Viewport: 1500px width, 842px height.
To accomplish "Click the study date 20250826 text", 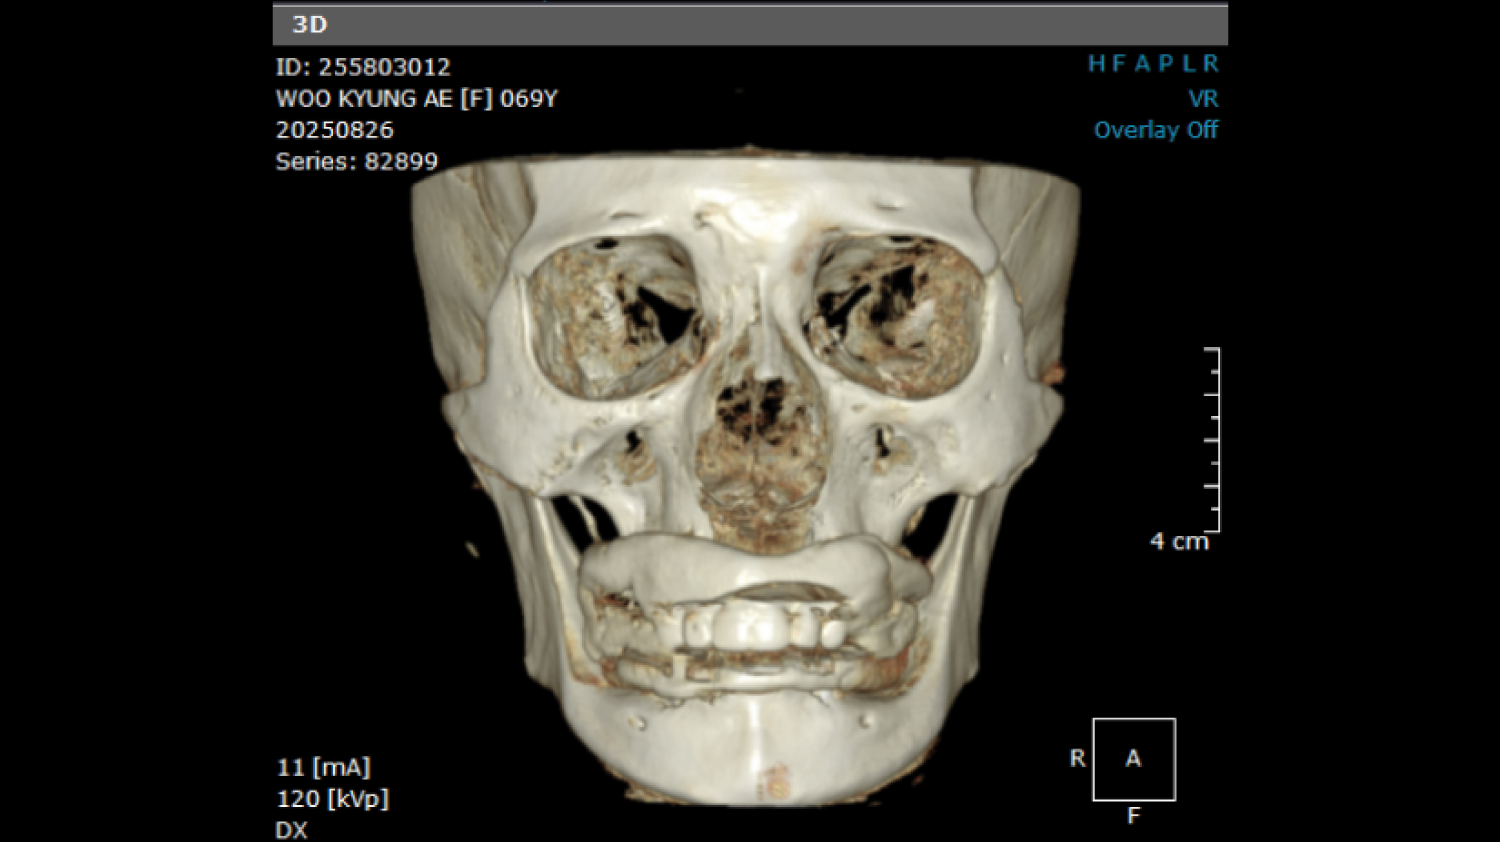I will pos(335,130).
